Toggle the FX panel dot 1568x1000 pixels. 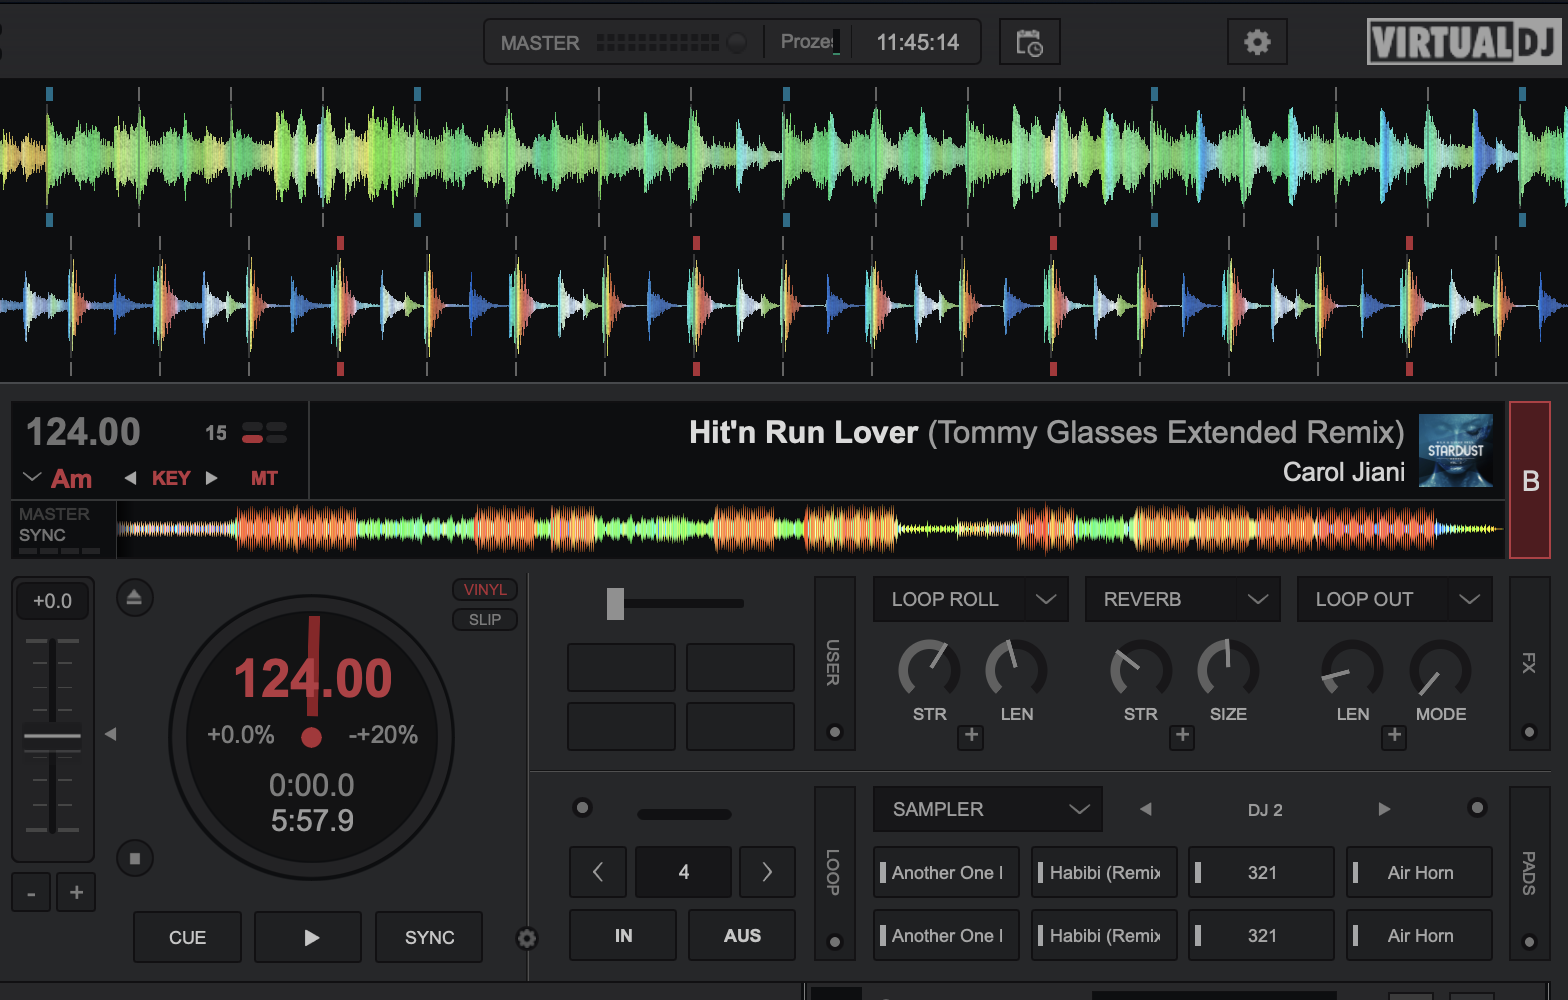point(1529,732)
